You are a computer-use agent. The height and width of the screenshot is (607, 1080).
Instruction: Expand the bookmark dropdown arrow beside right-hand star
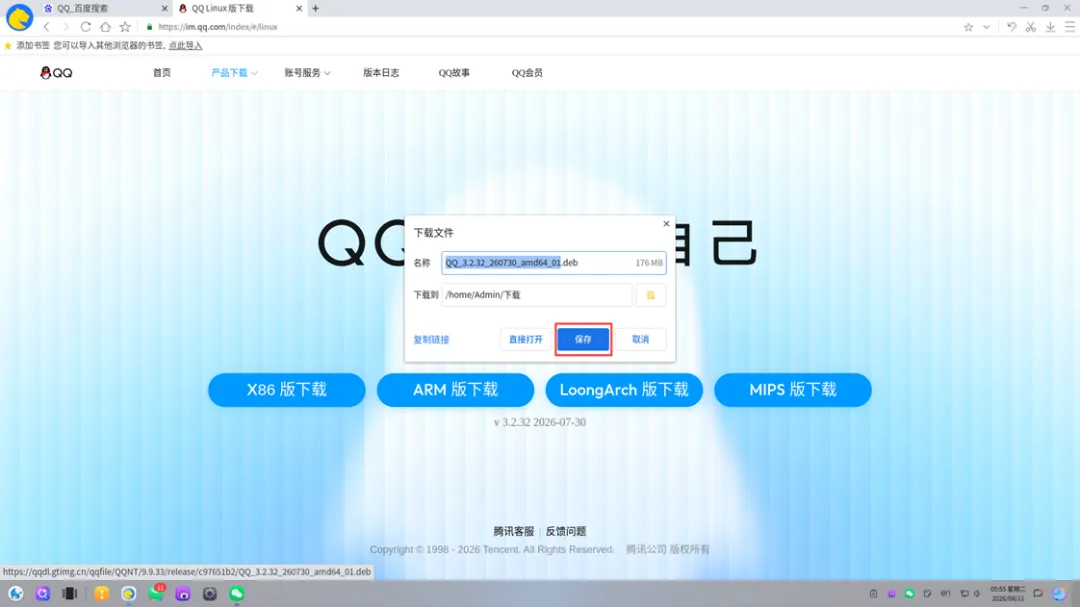(x=986, y=27)
